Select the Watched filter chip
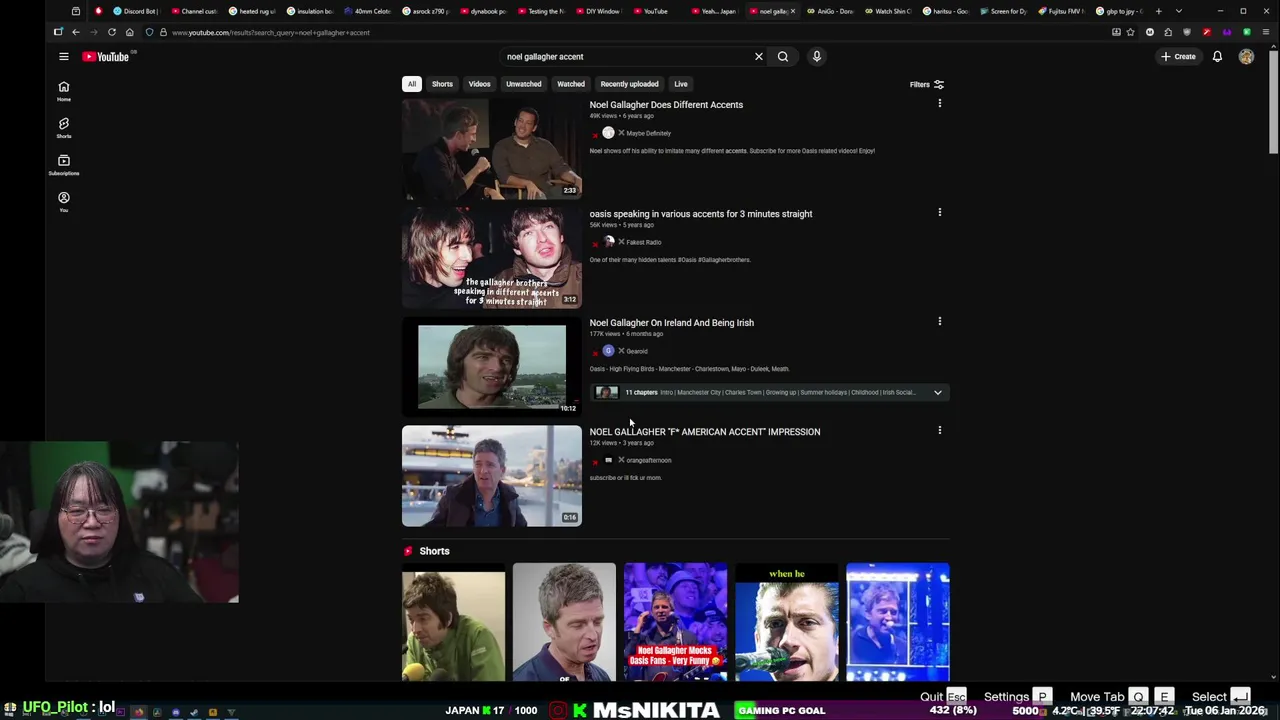The height and width of the screenshot is (720, 1280). 570,84
